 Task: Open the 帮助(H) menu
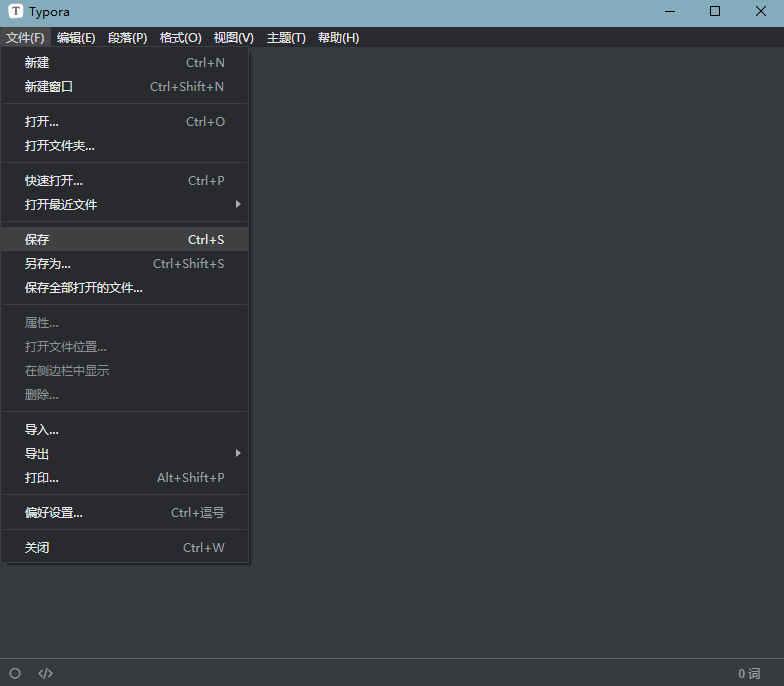(338, 38)
